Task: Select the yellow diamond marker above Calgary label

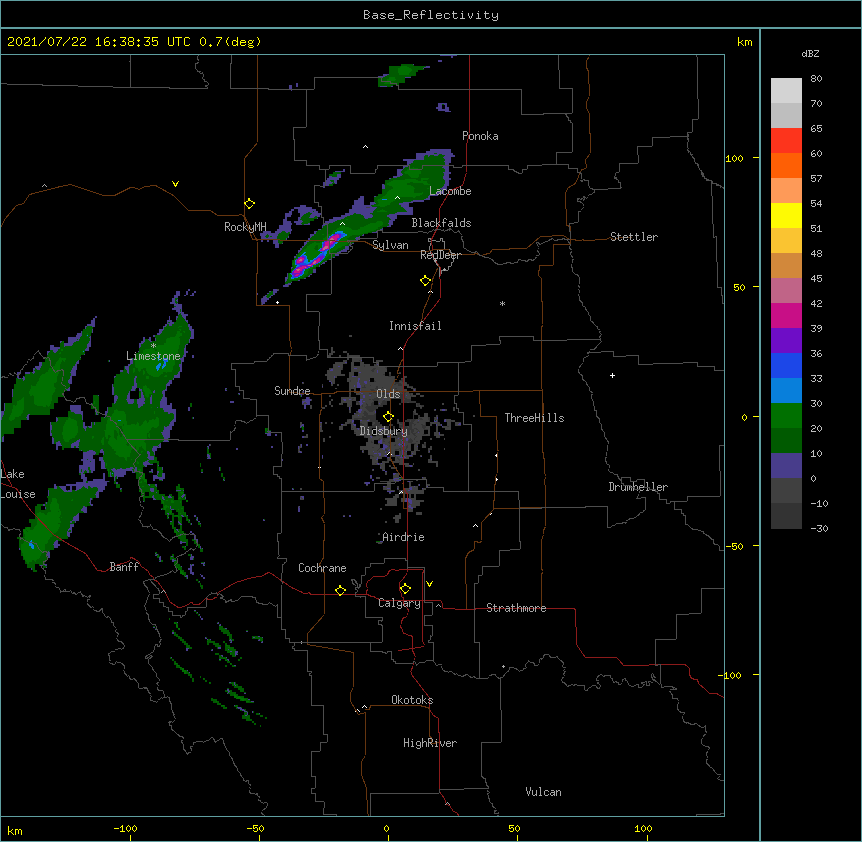Action: [405, 589]
